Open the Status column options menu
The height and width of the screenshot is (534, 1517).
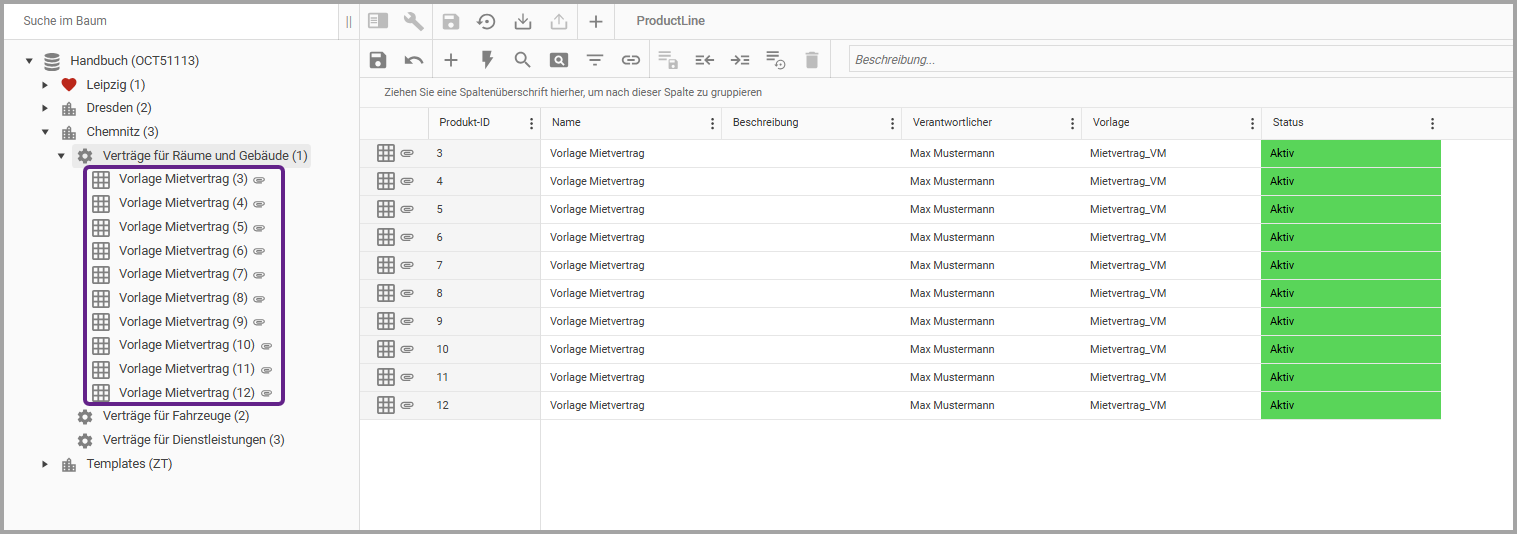pos(1432,123)
